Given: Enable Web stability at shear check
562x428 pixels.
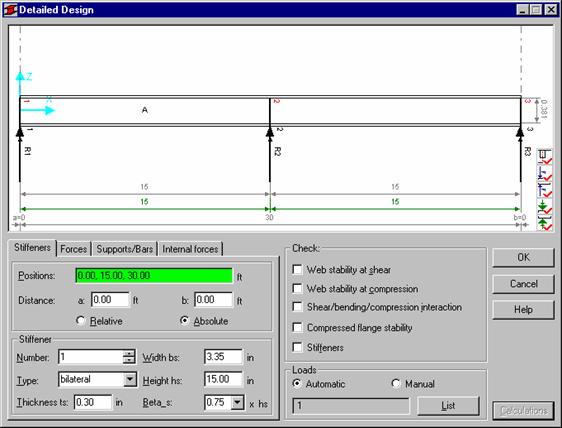Looking at the screenshot, I should click(297, 270).
